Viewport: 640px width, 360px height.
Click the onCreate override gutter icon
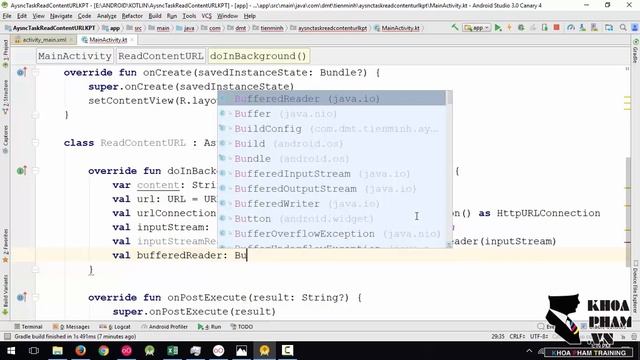(x=22, y=73)
